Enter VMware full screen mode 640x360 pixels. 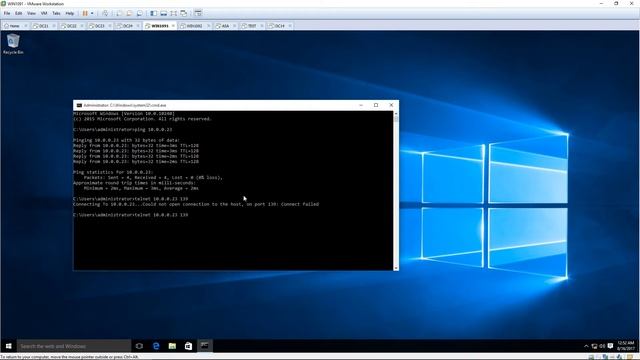coord(174,13)
